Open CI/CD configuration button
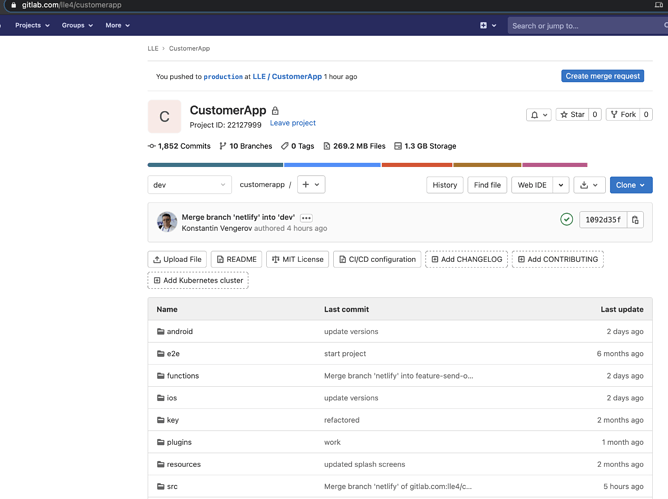Screen dimensions: 668x499 tap(377, 259)
